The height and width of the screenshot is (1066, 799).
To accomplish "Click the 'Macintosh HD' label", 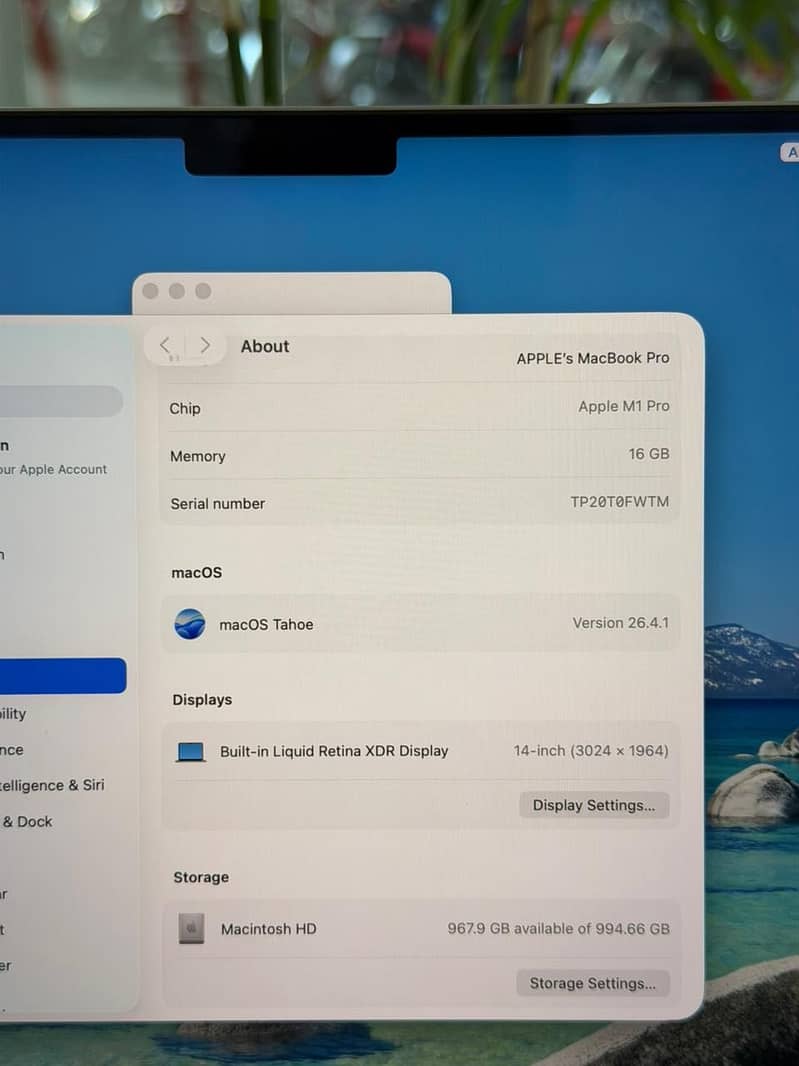I will 268,929.
